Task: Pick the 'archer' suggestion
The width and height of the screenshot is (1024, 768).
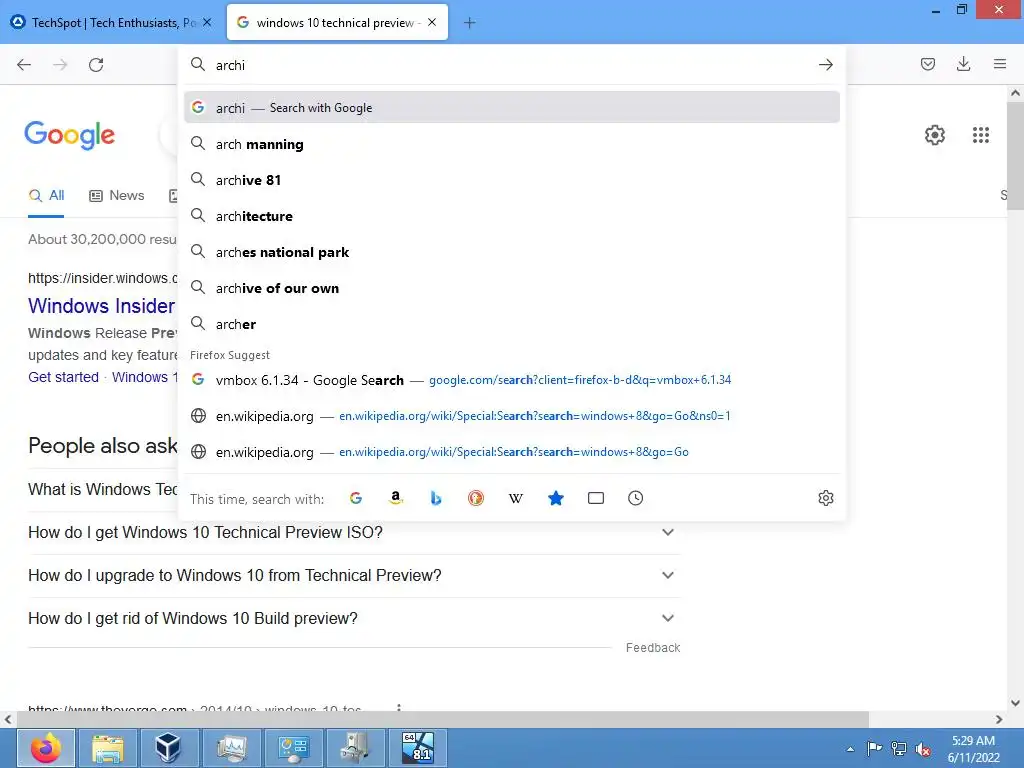Action: tap(512, 324)
